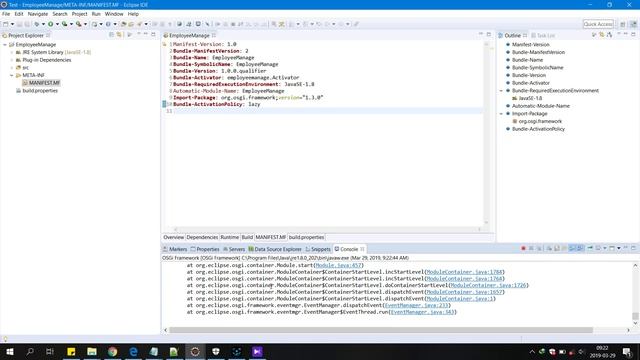Open ModuleContainer.java:1726 link
Image resolution: width=640 pixels, height=360 pixels.
488,285
